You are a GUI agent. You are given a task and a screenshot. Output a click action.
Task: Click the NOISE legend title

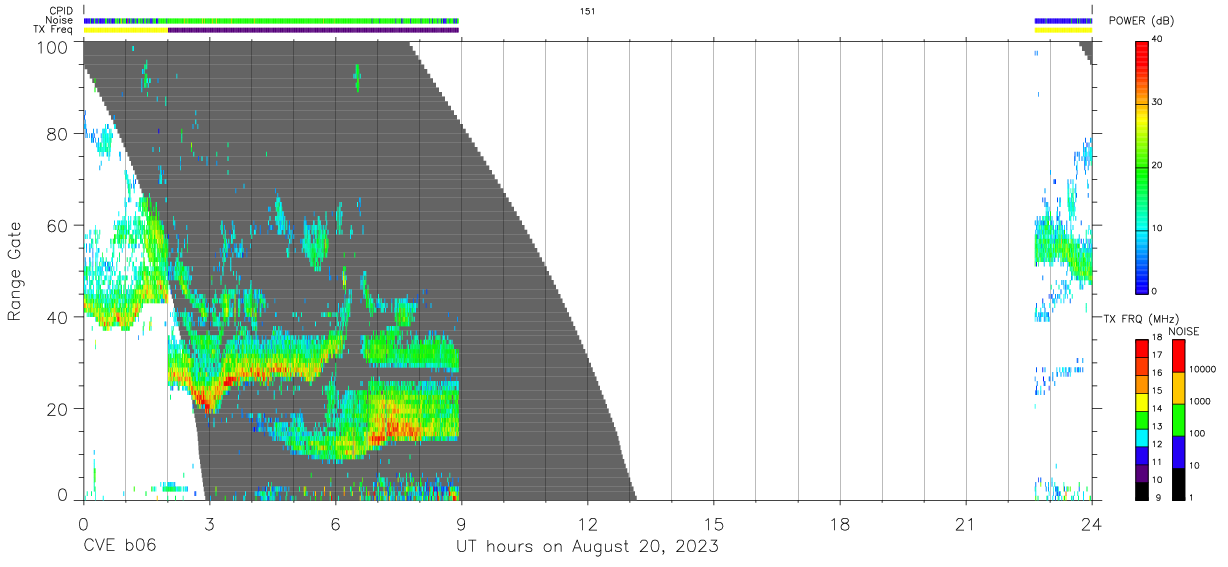pyautogui.click(x=1184, y=331)
